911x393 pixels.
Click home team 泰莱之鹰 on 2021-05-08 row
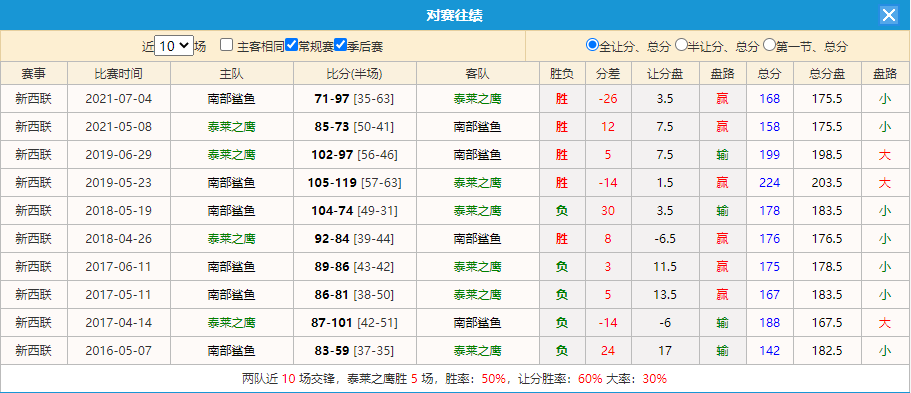pyautogui.click(x=231, y=127)
